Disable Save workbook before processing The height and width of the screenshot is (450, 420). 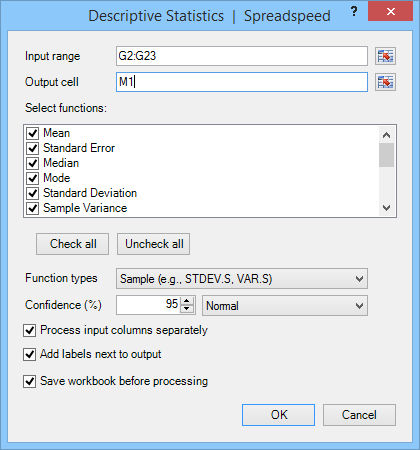click(30, 381)
